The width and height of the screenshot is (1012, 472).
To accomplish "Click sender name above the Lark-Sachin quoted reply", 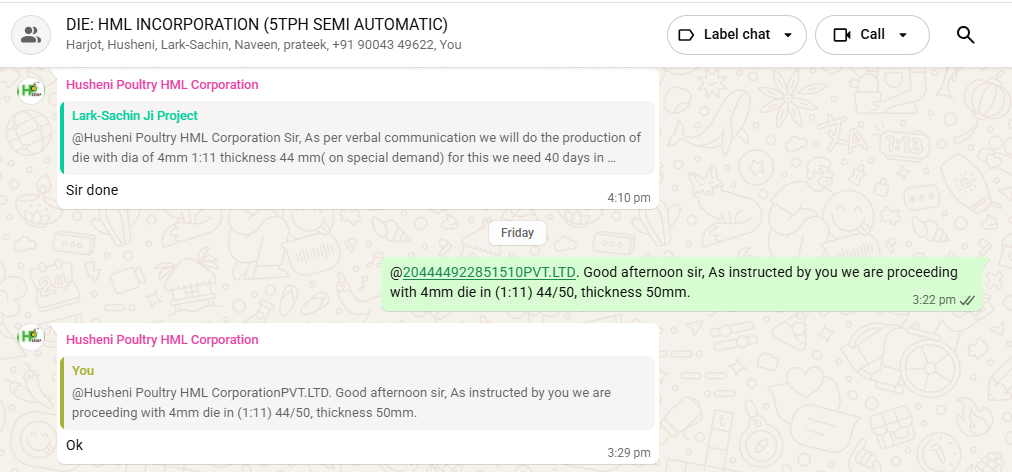I will (x=162, y=85).
